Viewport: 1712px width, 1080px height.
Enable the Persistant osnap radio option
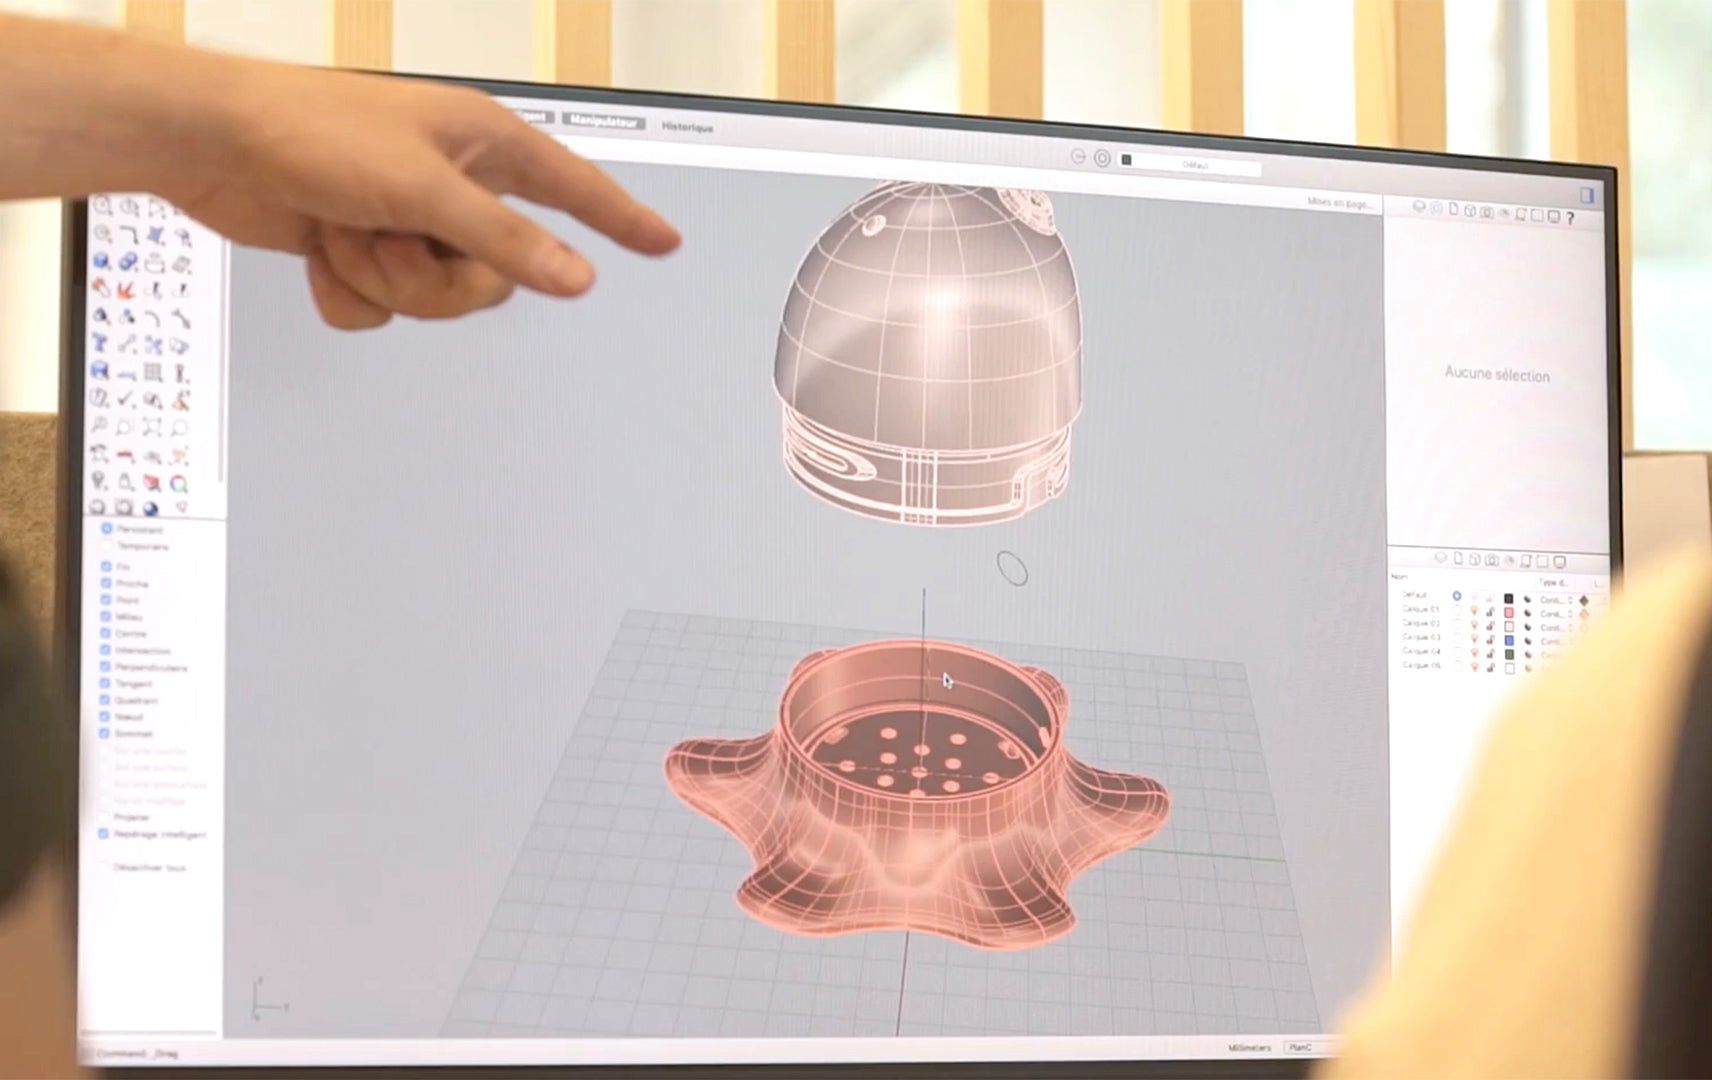point(107,528)
